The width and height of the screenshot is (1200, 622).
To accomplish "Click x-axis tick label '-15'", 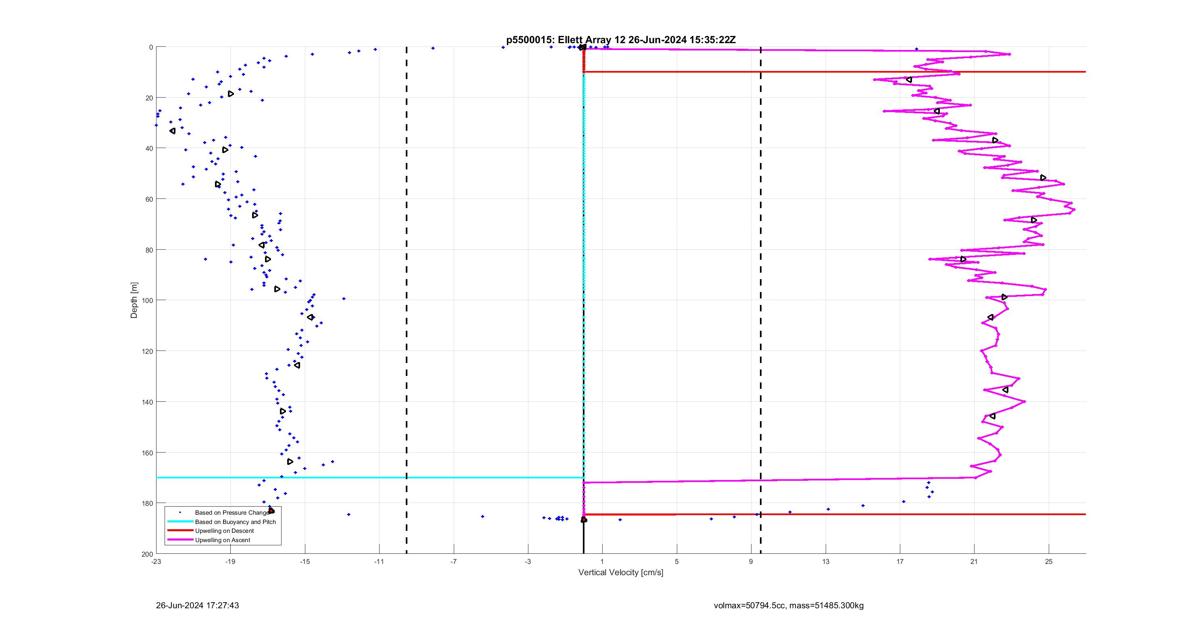I will [x=305, y=562].
